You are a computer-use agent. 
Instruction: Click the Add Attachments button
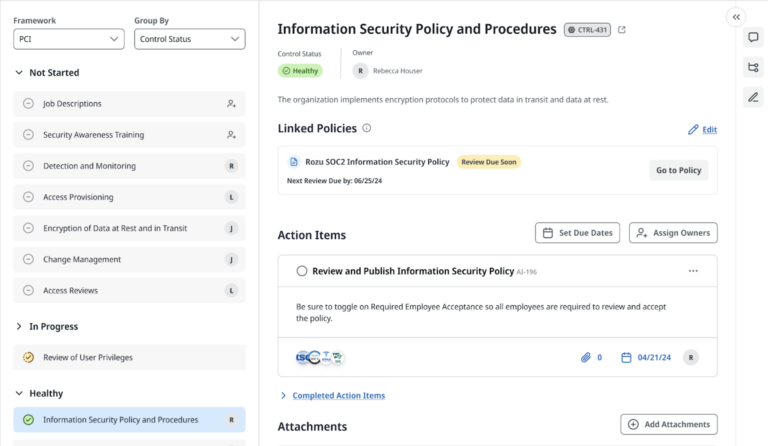[x=668, y=424]
